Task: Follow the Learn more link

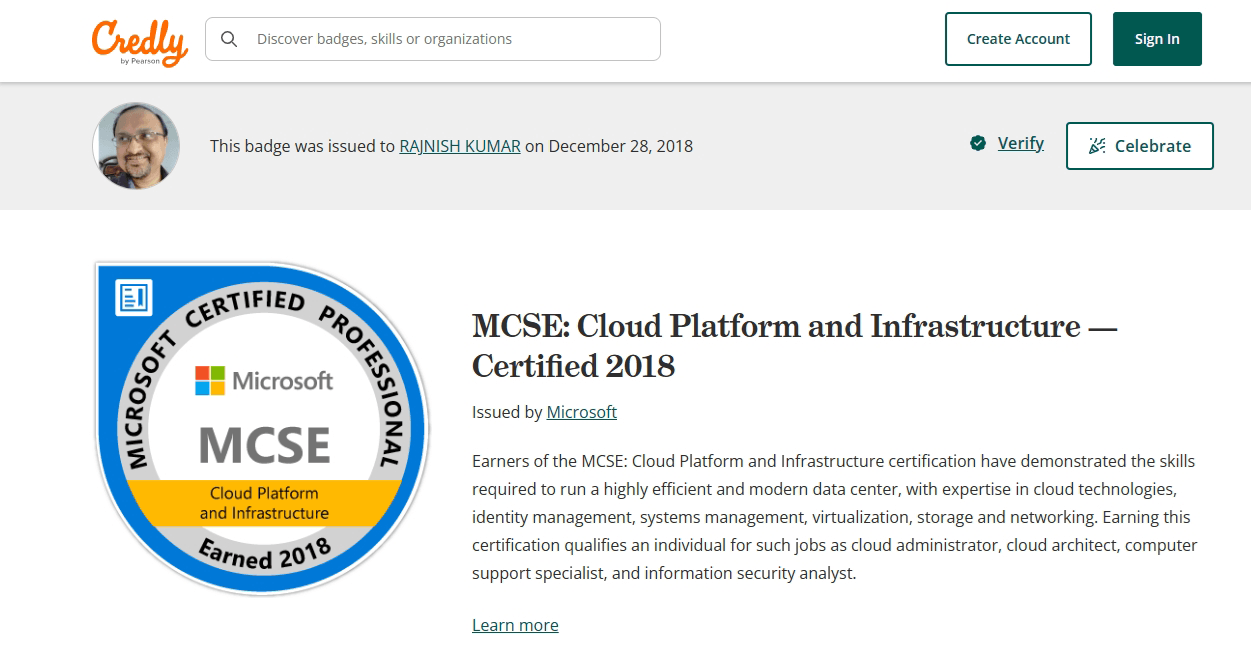Action: pyautogui.click(x=515, y=625)
